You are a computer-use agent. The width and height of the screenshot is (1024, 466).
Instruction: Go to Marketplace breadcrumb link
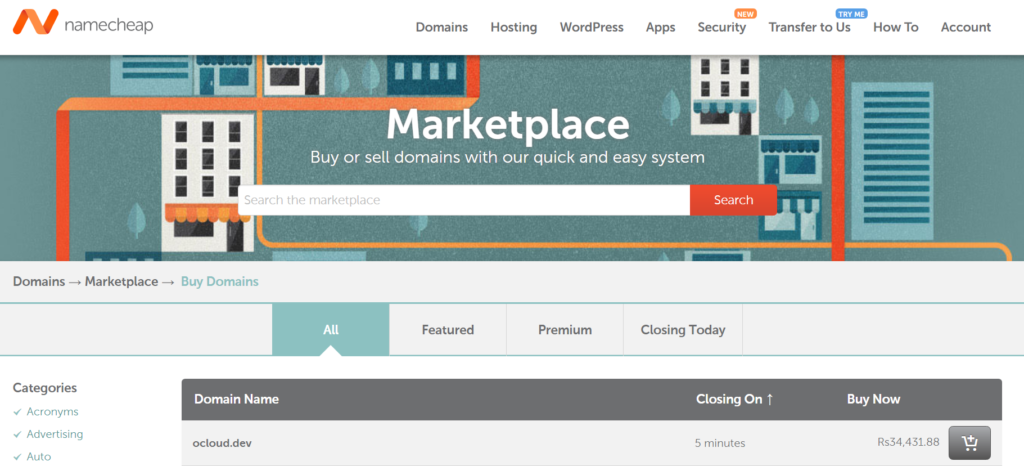click(121, 282)
